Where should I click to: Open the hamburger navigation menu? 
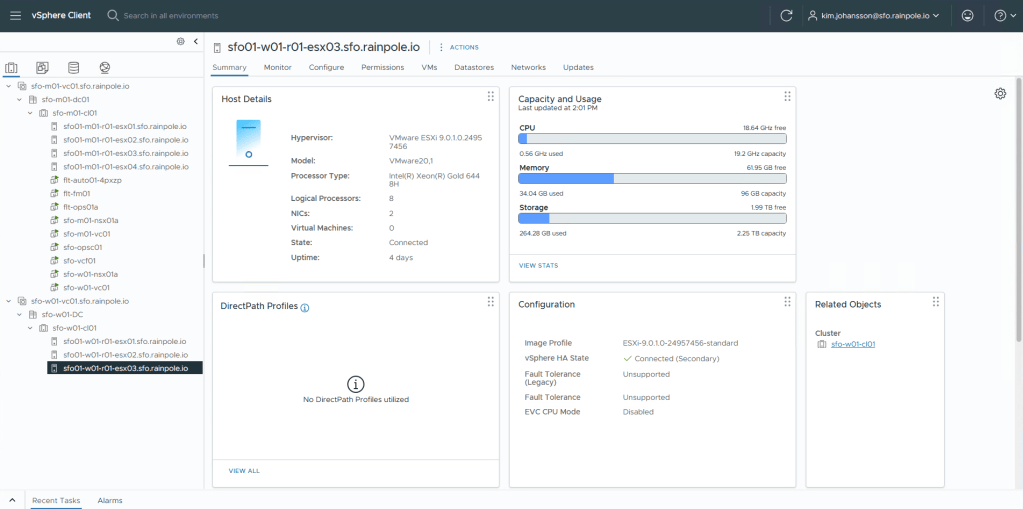click(x=15, y=15)
